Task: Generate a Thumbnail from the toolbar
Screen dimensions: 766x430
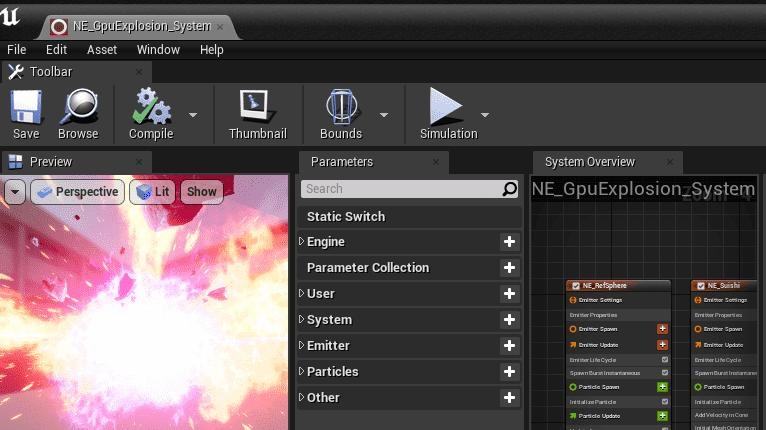Action: 257,113
